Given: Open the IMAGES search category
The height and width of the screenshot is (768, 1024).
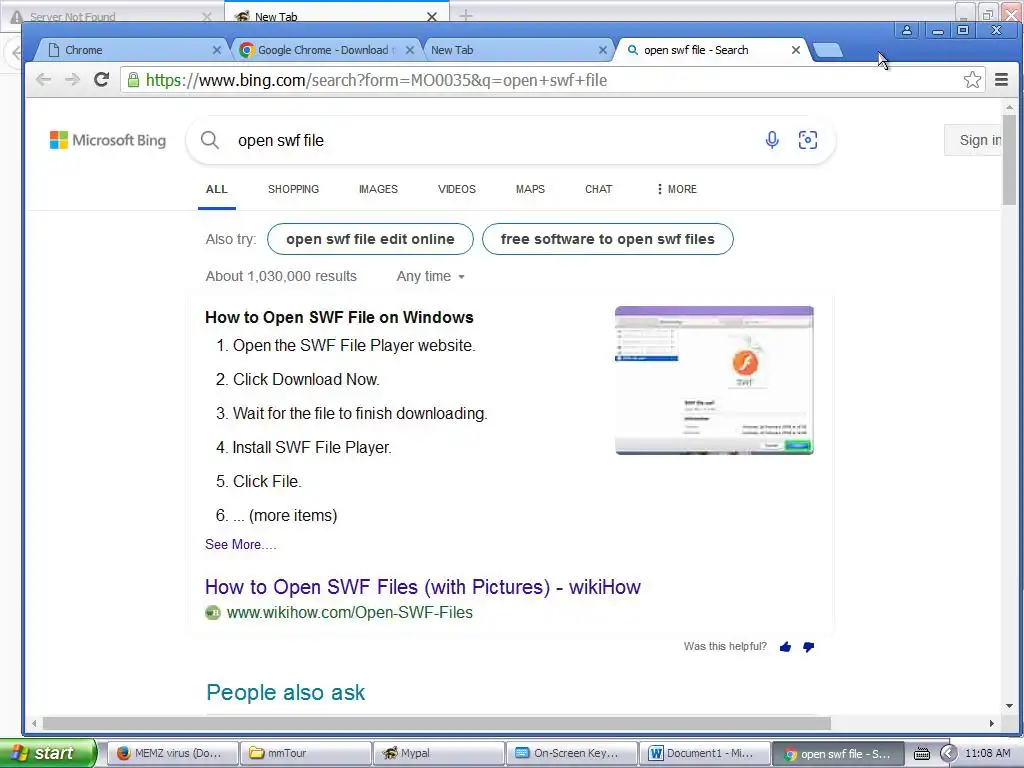Looking at the screenshot, I should tap(378, 189).
